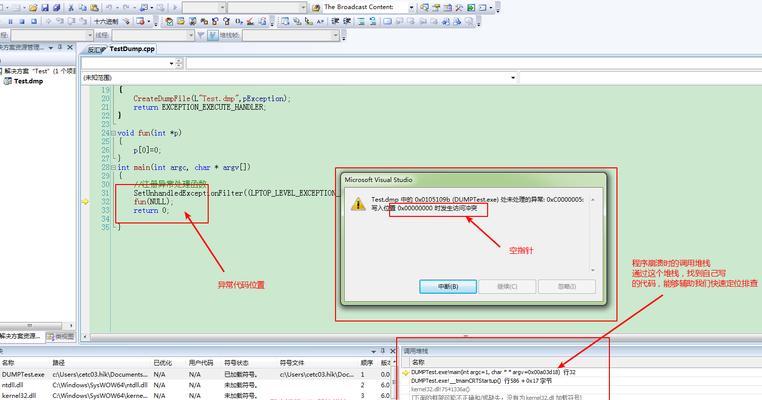The image size is (762, 400).
Task: Switch to the 反汇编 disassembly tab
Action: [94, 50]
